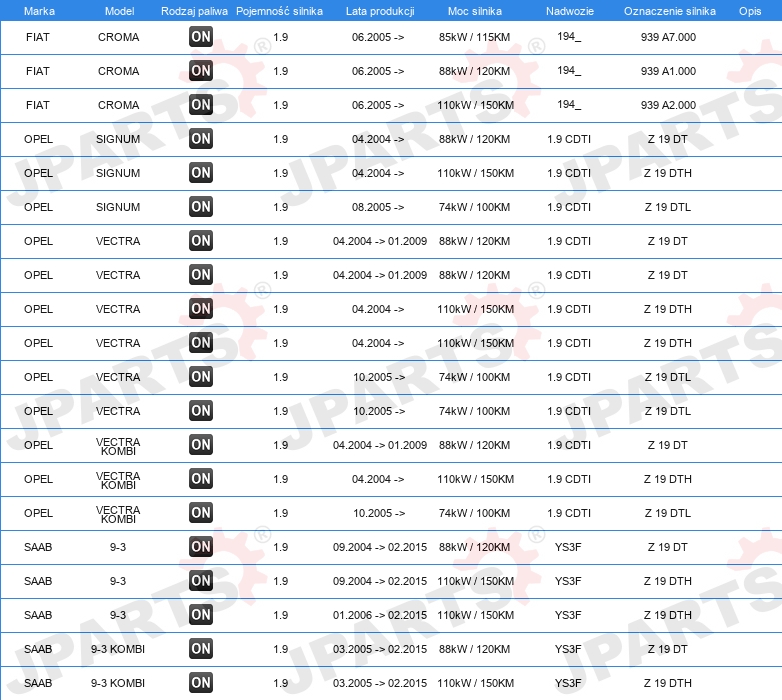
Task: Click VECTRA KOMBI in Z 19 DTH row
Action: tap(118, 480)
